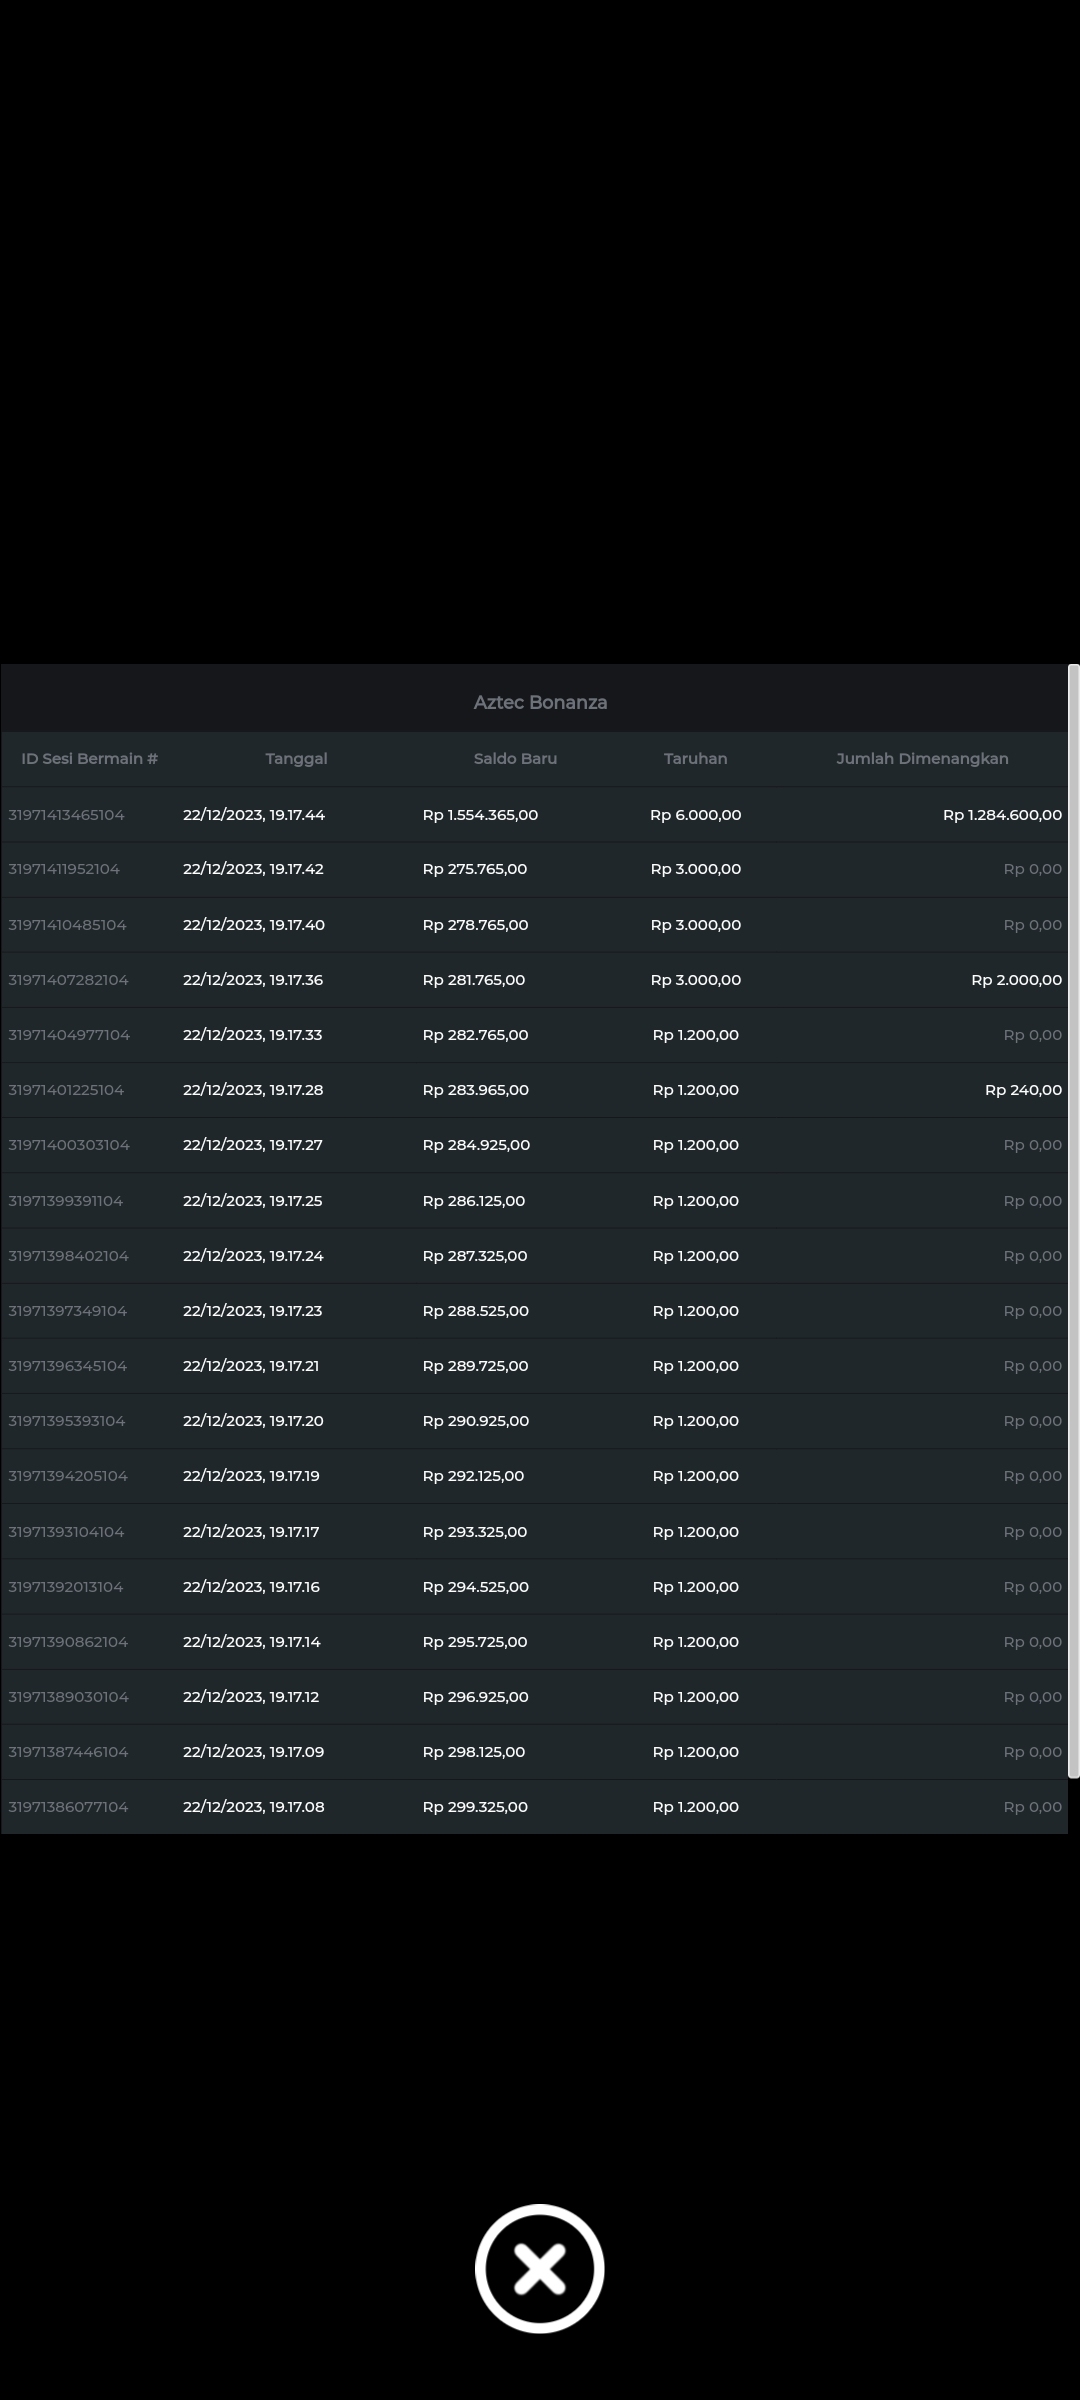Select balance Rp 1.554.365,00 cell
This screenshot has height=2400, width=1080.
coord(480,815)
